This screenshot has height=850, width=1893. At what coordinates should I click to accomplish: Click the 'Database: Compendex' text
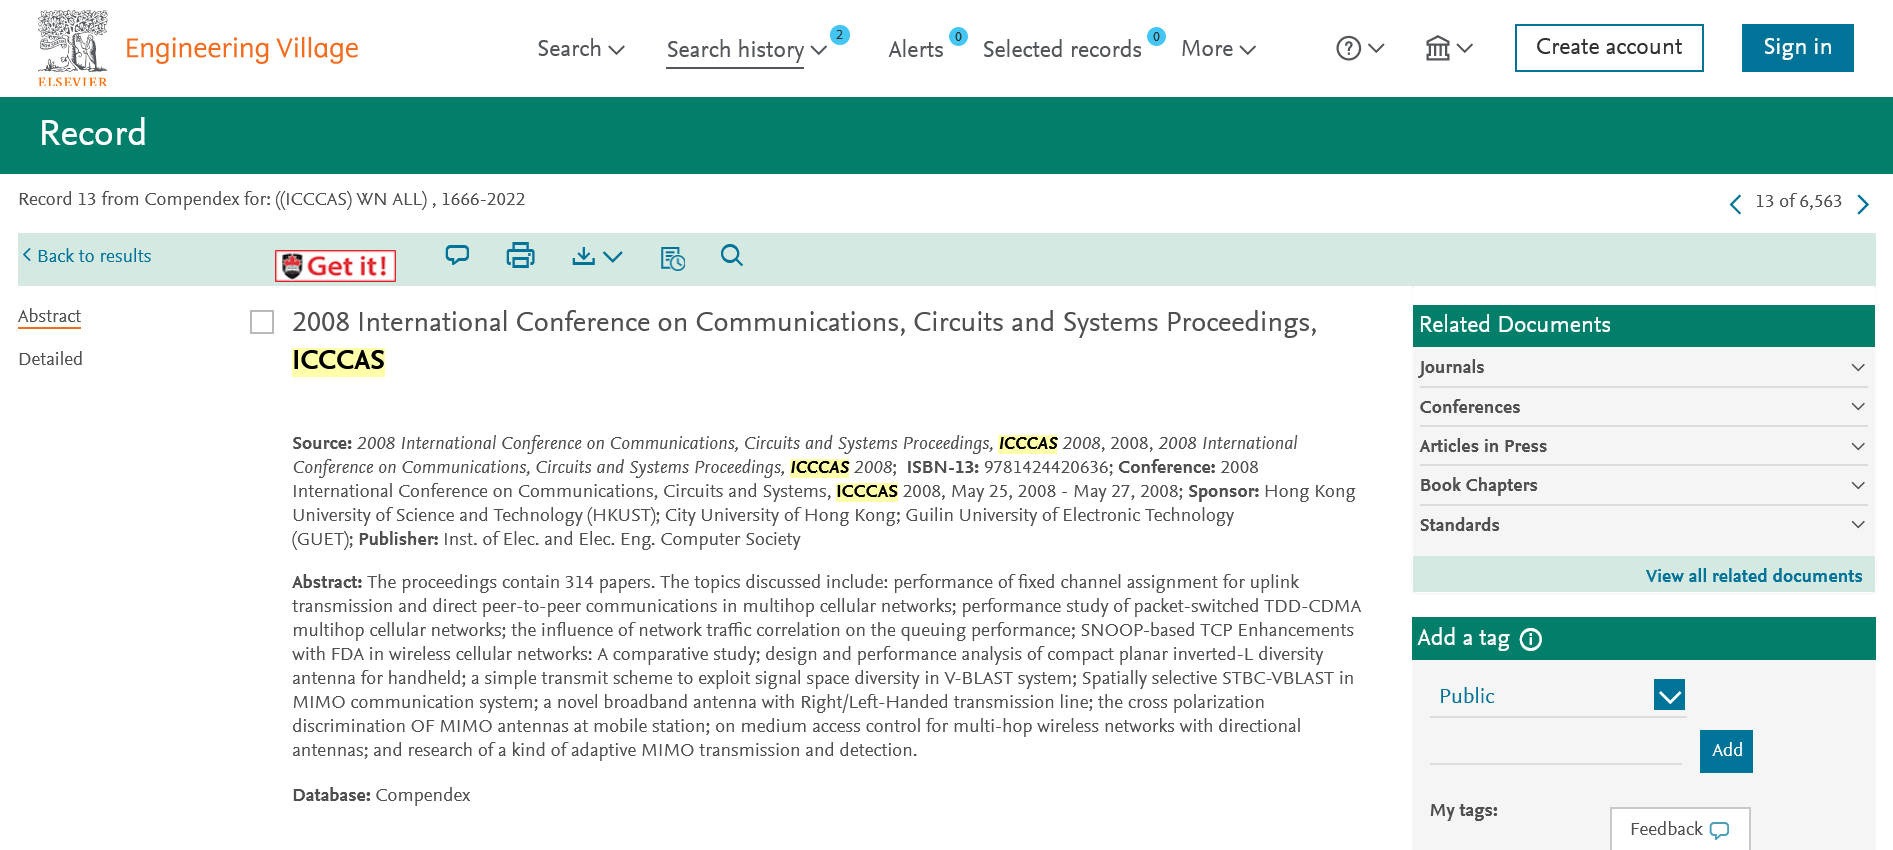click(x=381, y=795)
